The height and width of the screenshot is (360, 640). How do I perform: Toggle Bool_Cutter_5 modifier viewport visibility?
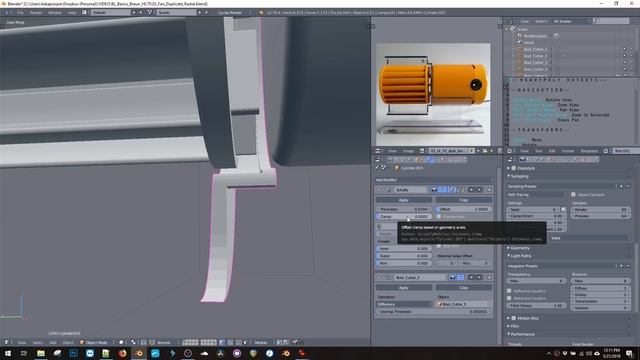pyautogui.click(x=460, y=278)
